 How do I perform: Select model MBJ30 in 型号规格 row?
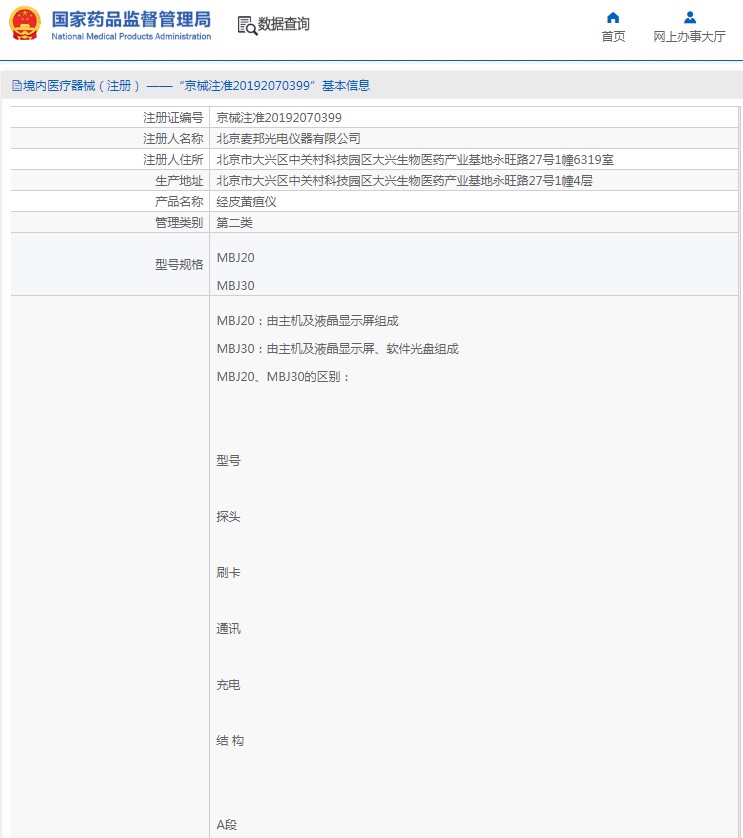[x=236, y=286]
